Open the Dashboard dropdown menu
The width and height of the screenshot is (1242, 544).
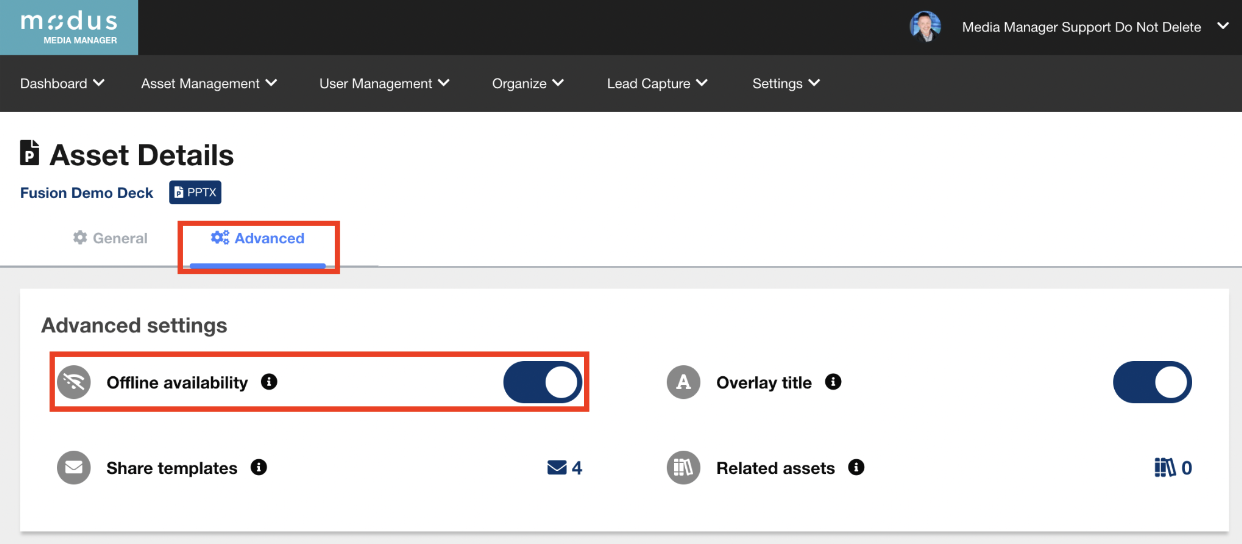coord(62,83)
